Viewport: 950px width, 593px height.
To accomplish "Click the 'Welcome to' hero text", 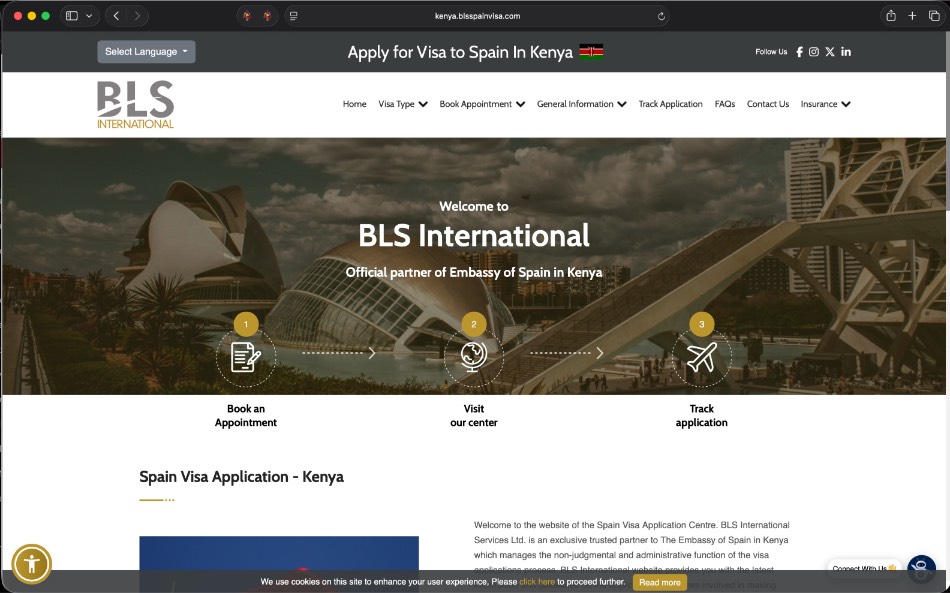I will pos(474,207).
